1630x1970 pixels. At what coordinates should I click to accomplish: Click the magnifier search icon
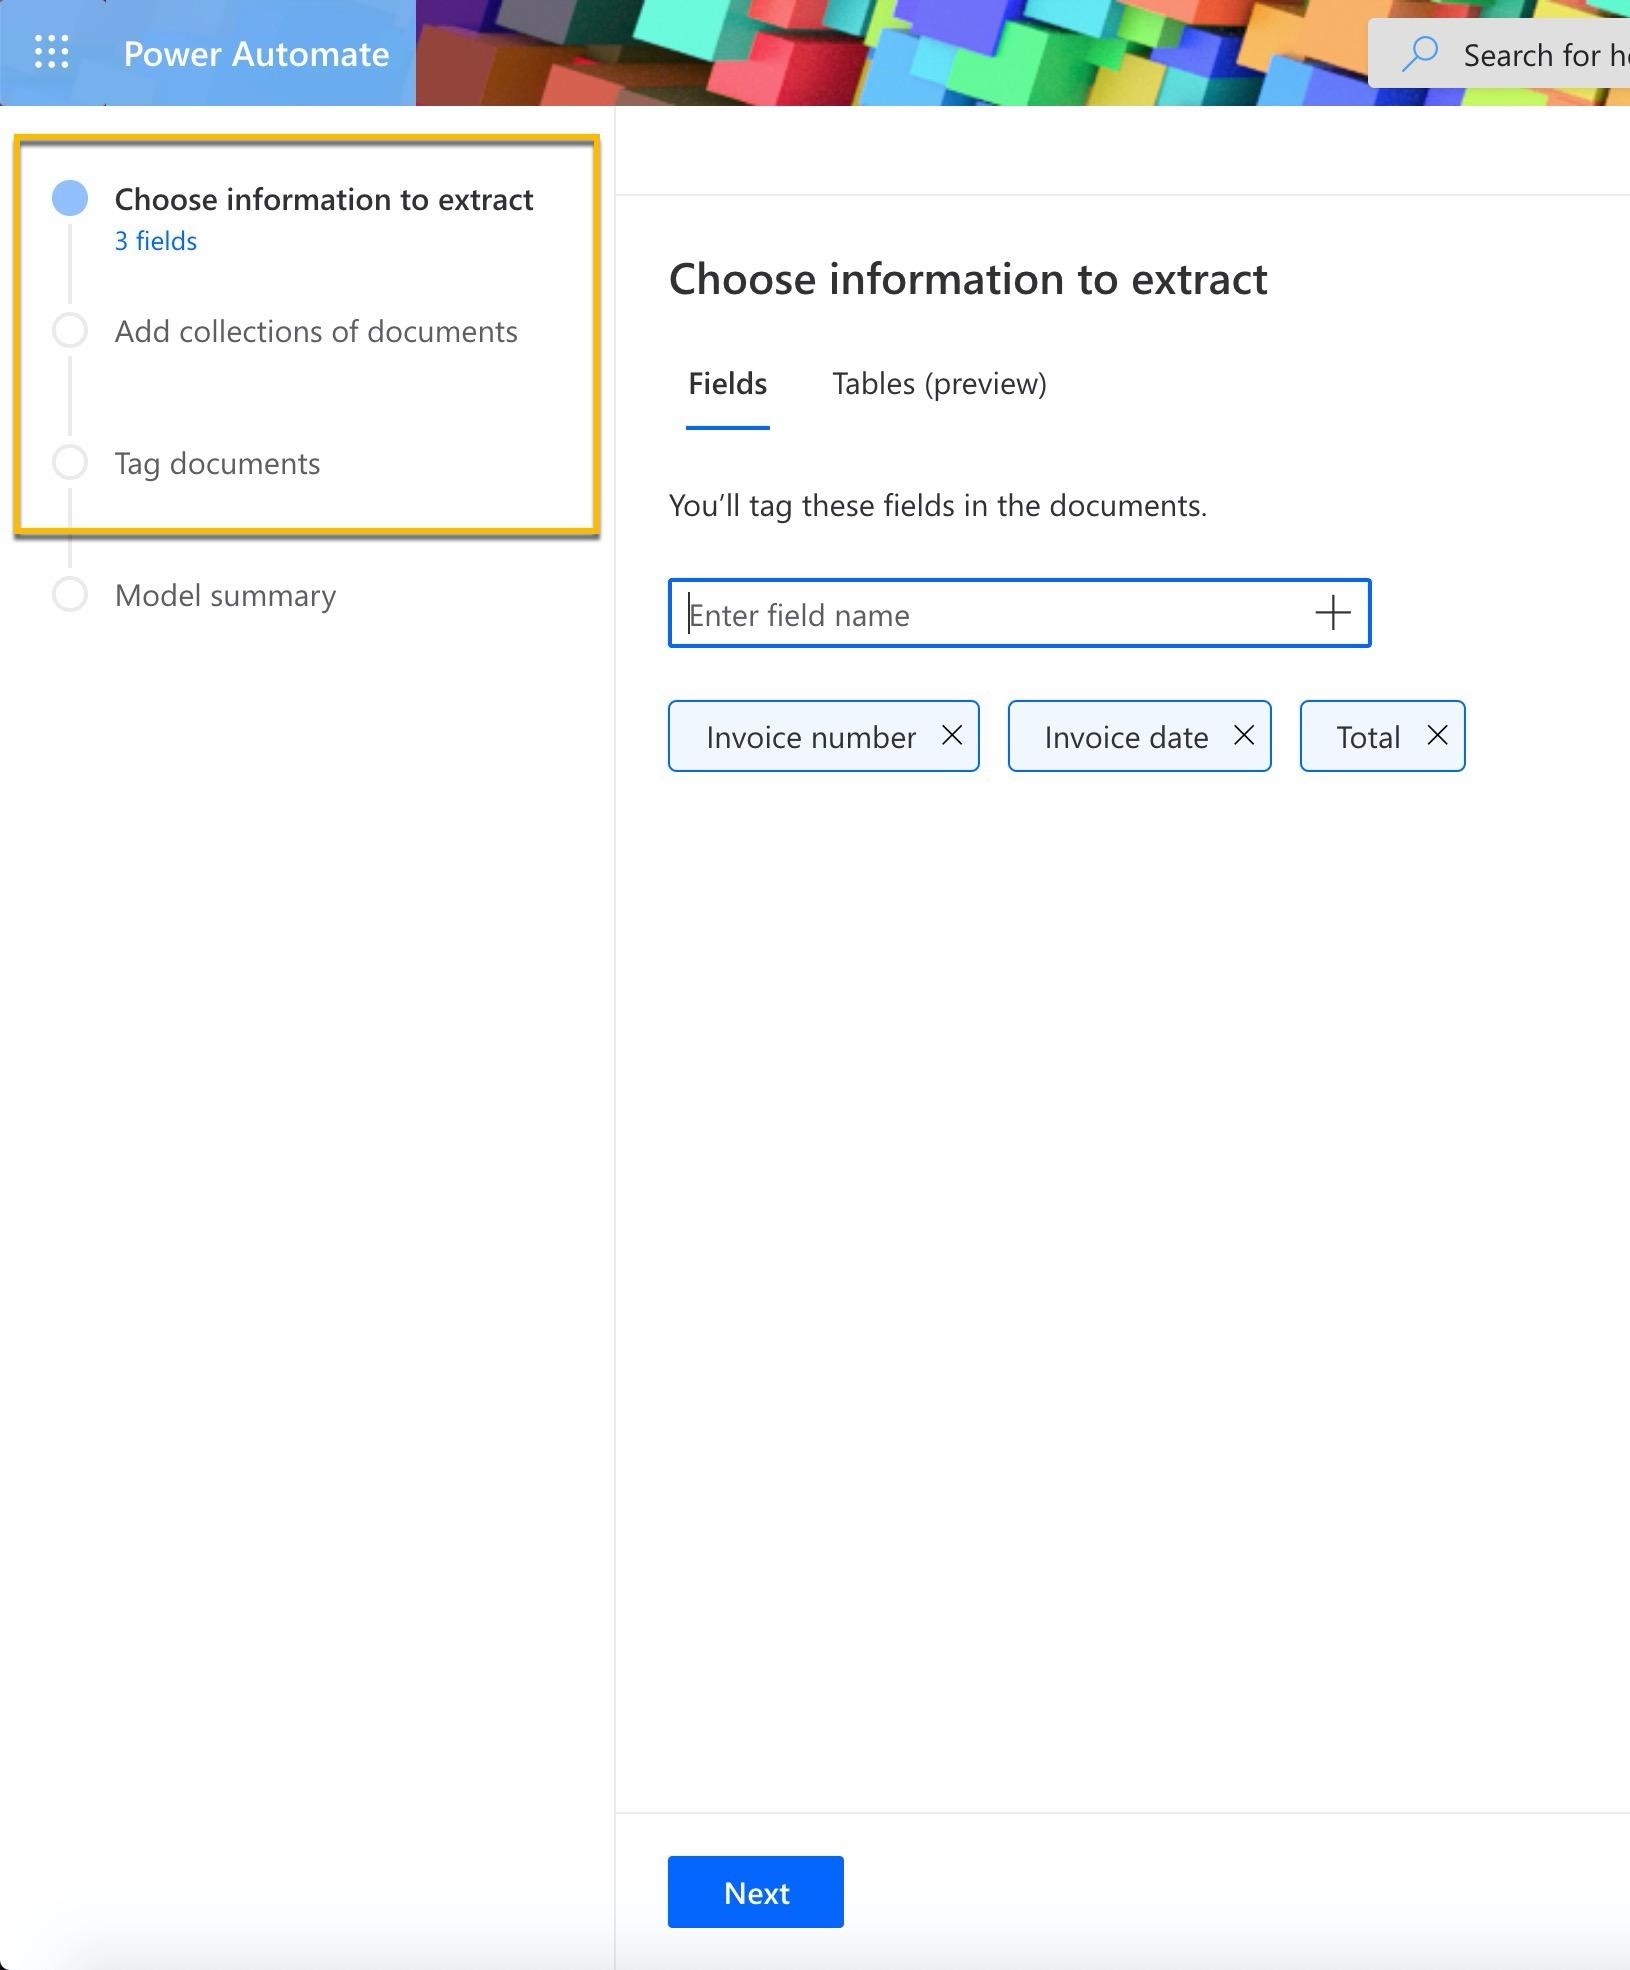[x=1419, y=54]
